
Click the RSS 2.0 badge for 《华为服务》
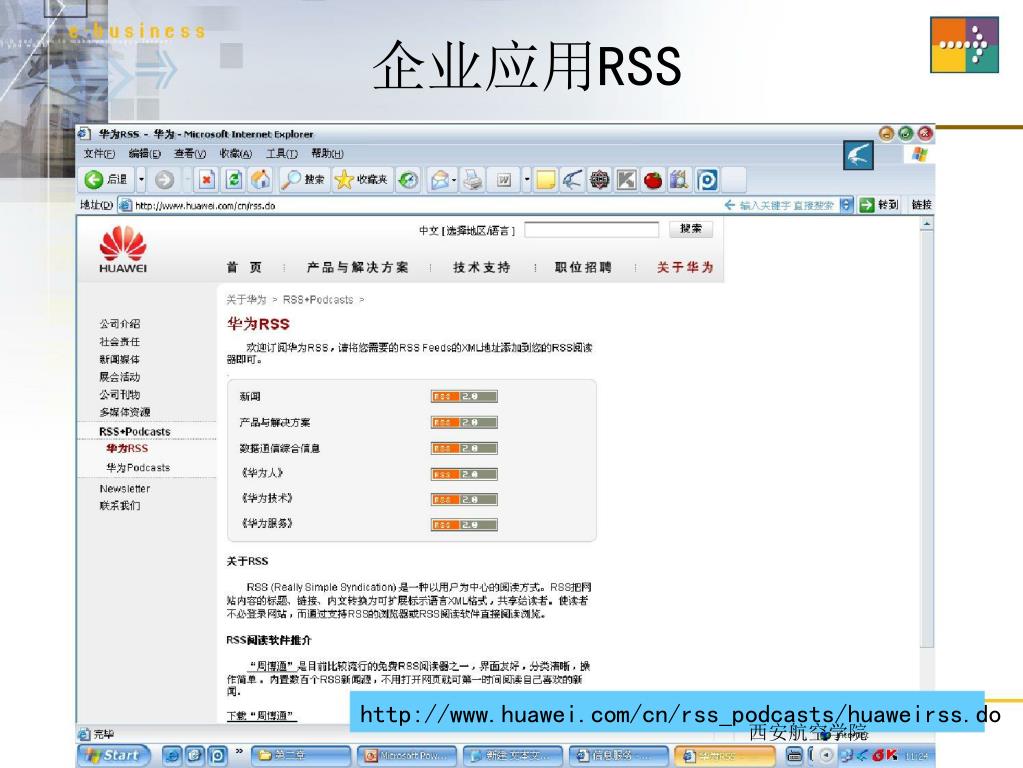(x=464, y=525)
